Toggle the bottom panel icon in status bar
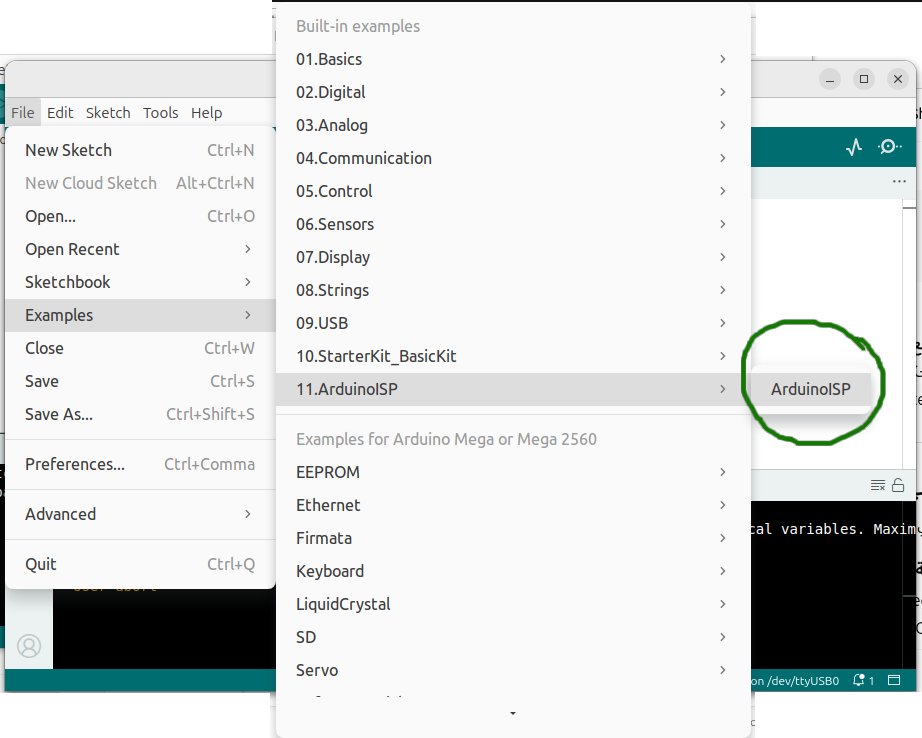922x738 pixels. point(896,680)
